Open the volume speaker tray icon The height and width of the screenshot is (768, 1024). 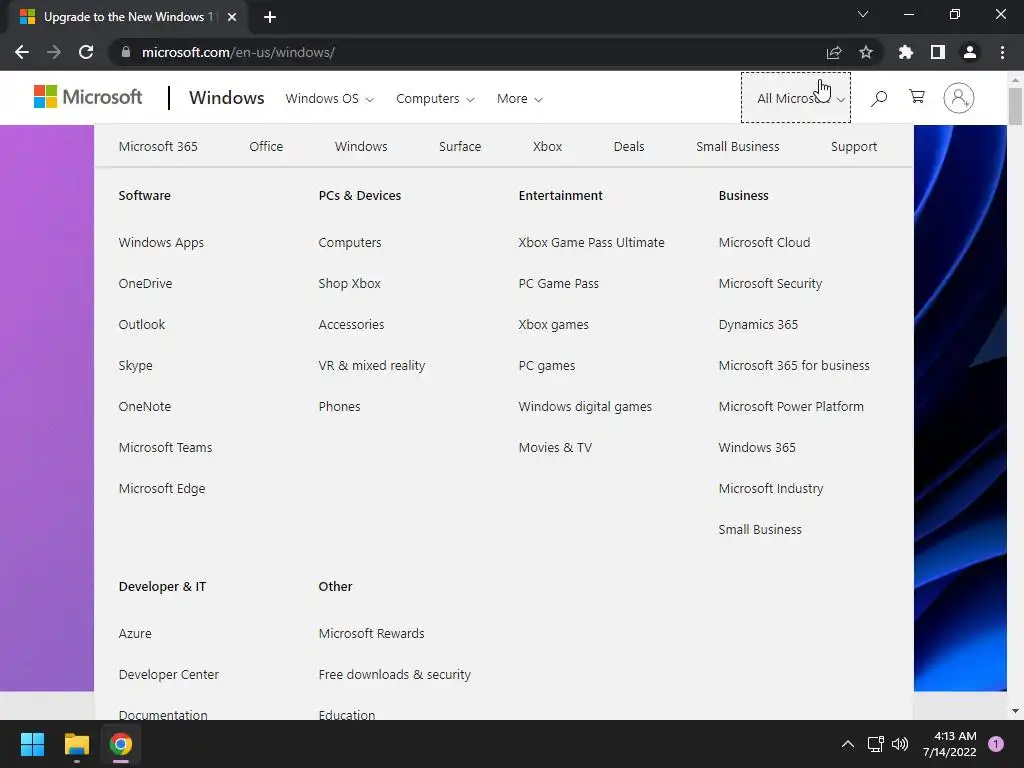(x=900, y=744)
